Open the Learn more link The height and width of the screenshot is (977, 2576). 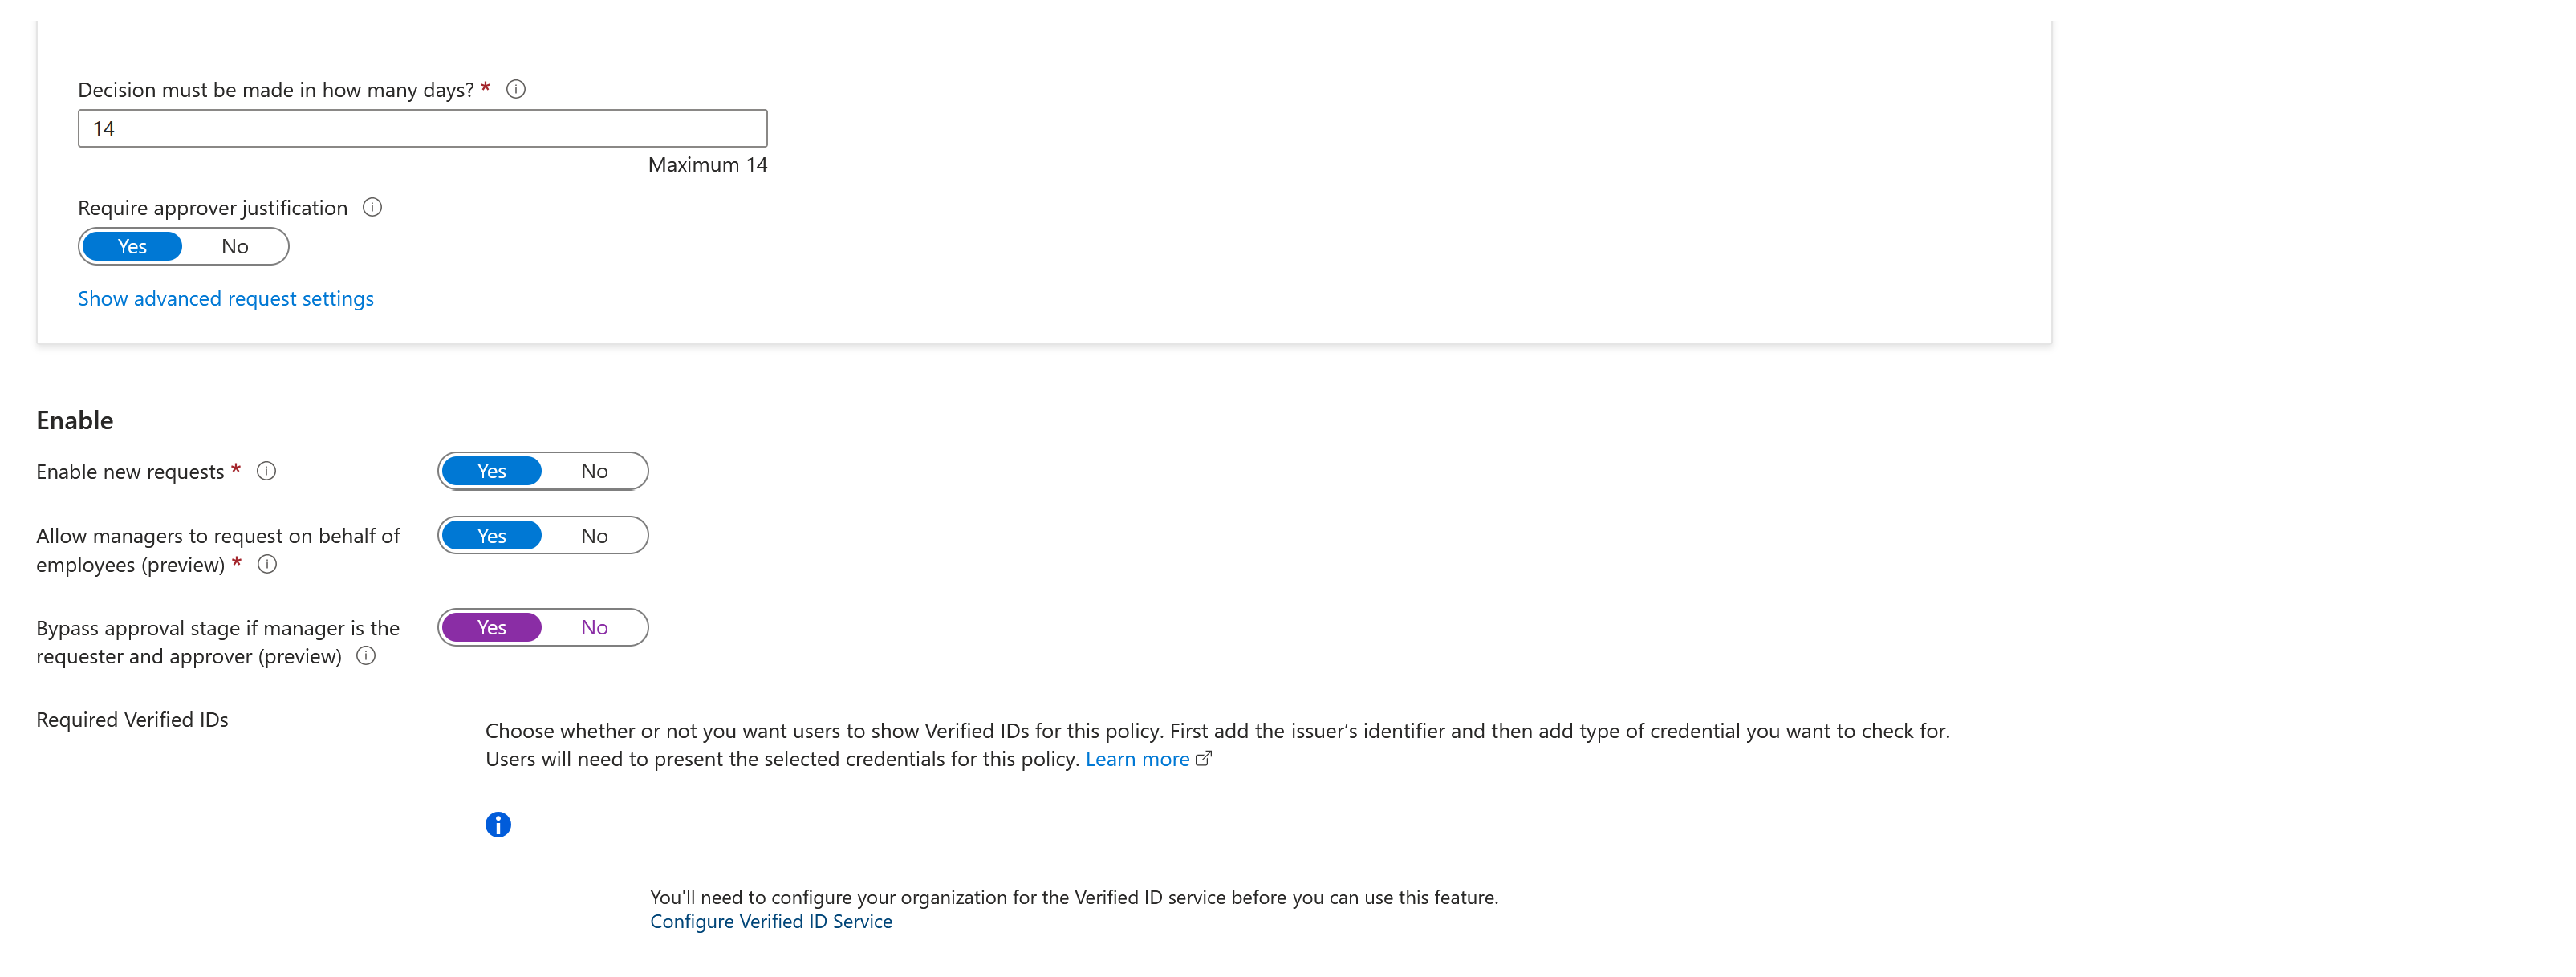[x=1137, y=759]
